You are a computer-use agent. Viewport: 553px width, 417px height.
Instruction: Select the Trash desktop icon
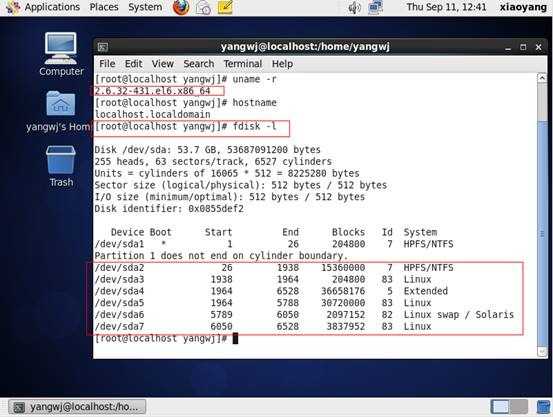(x=61, y=167)
